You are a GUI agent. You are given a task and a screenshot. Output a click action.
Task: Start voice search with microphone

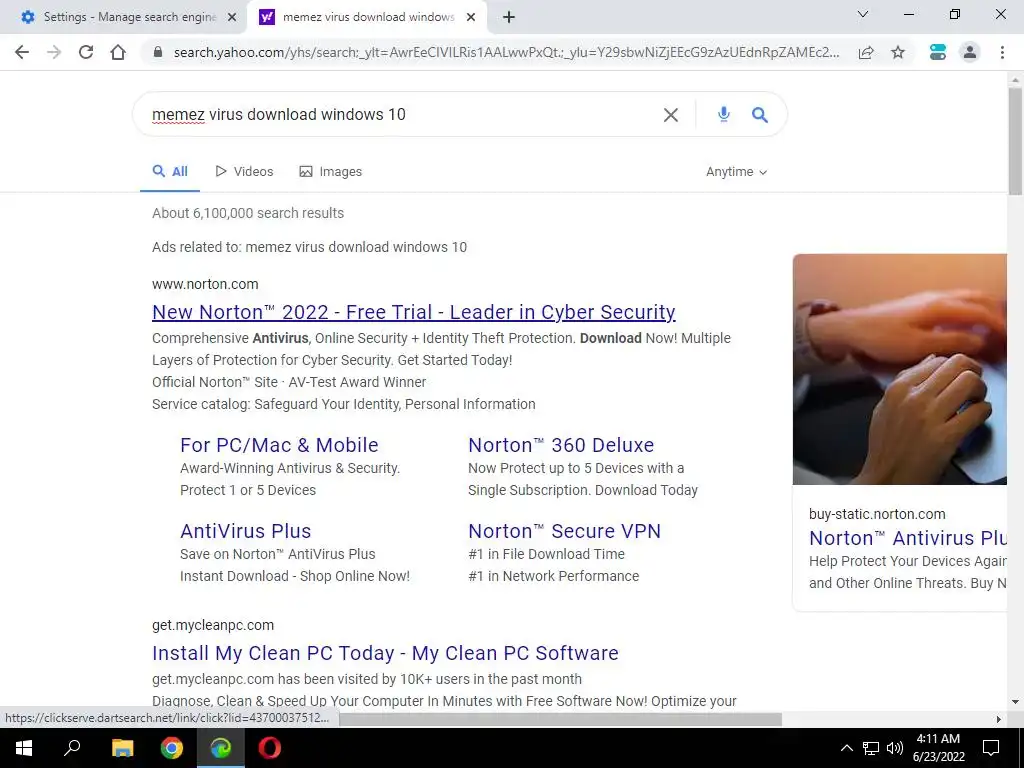[724, 114]
